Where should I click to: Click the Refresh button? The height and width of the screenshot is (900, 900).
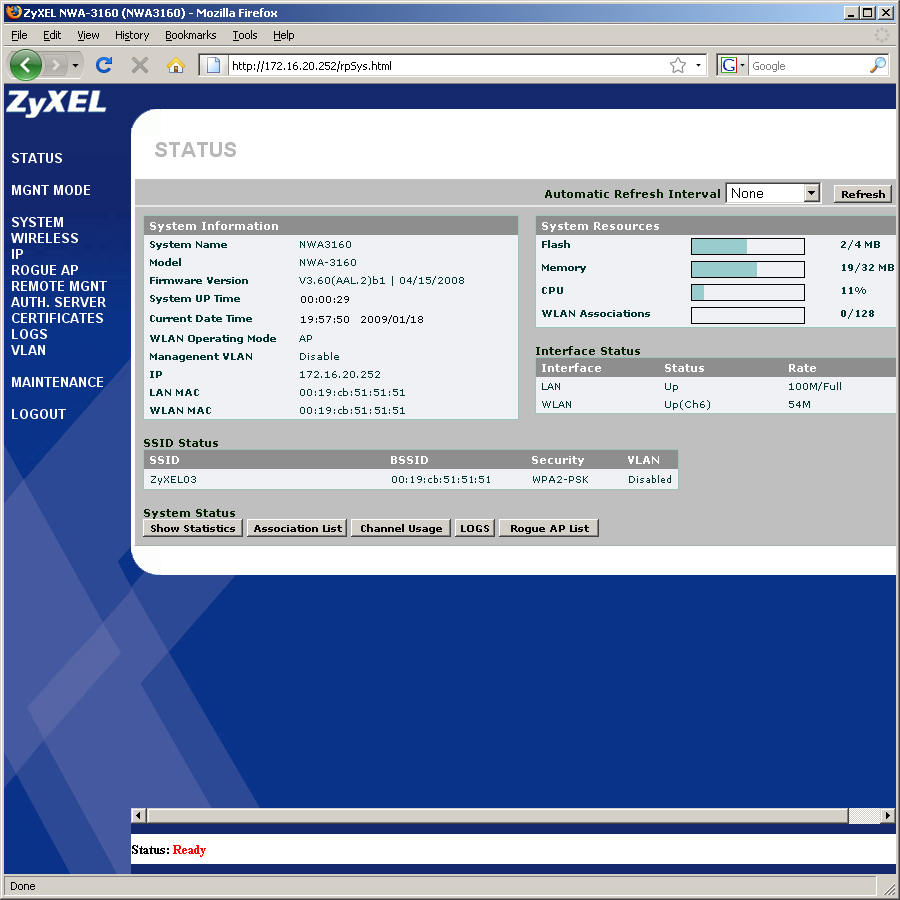[863, 194]
